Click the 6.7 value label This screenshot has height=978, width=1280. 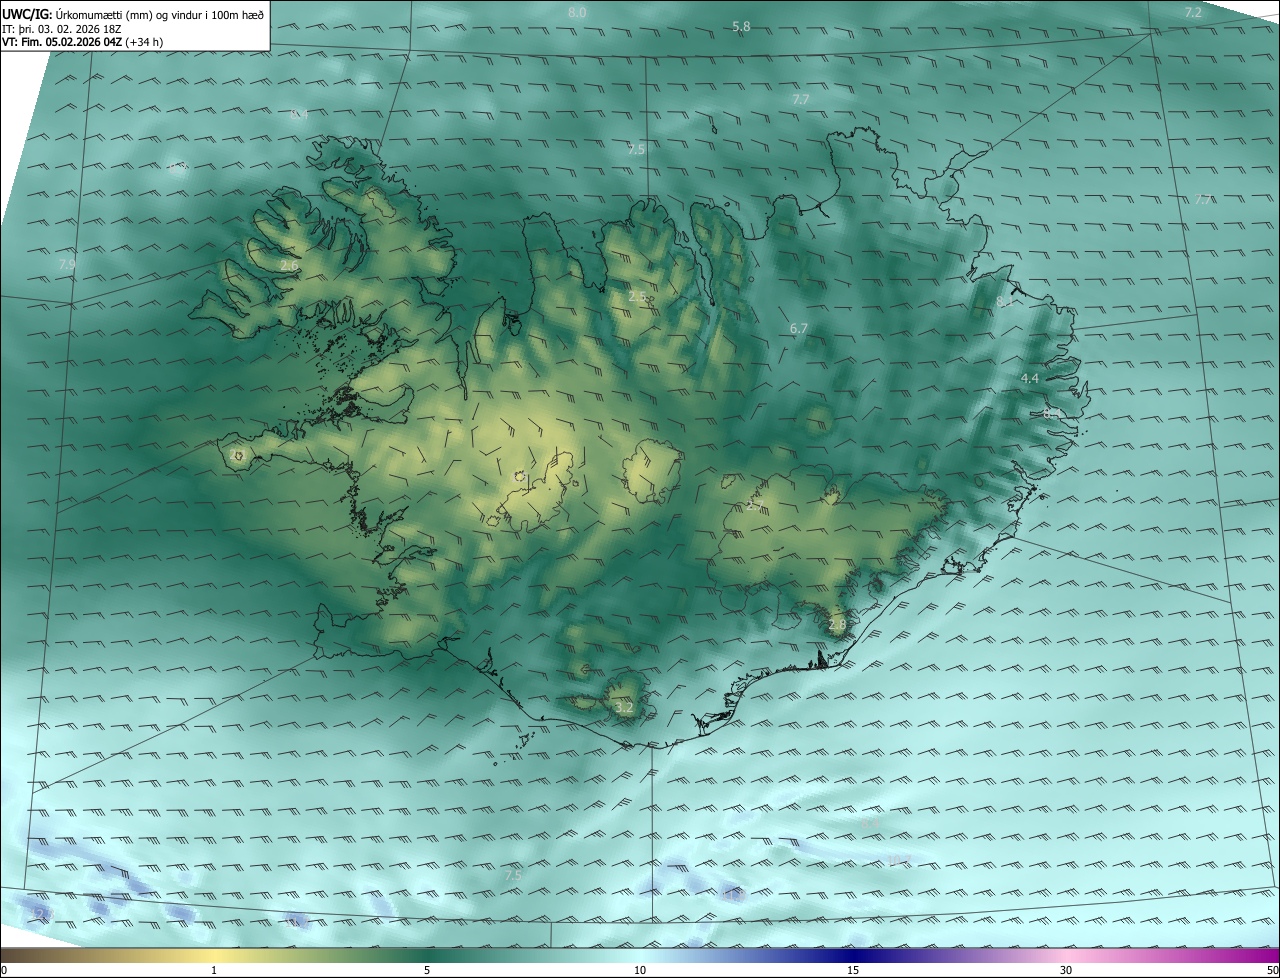(798, 328)
